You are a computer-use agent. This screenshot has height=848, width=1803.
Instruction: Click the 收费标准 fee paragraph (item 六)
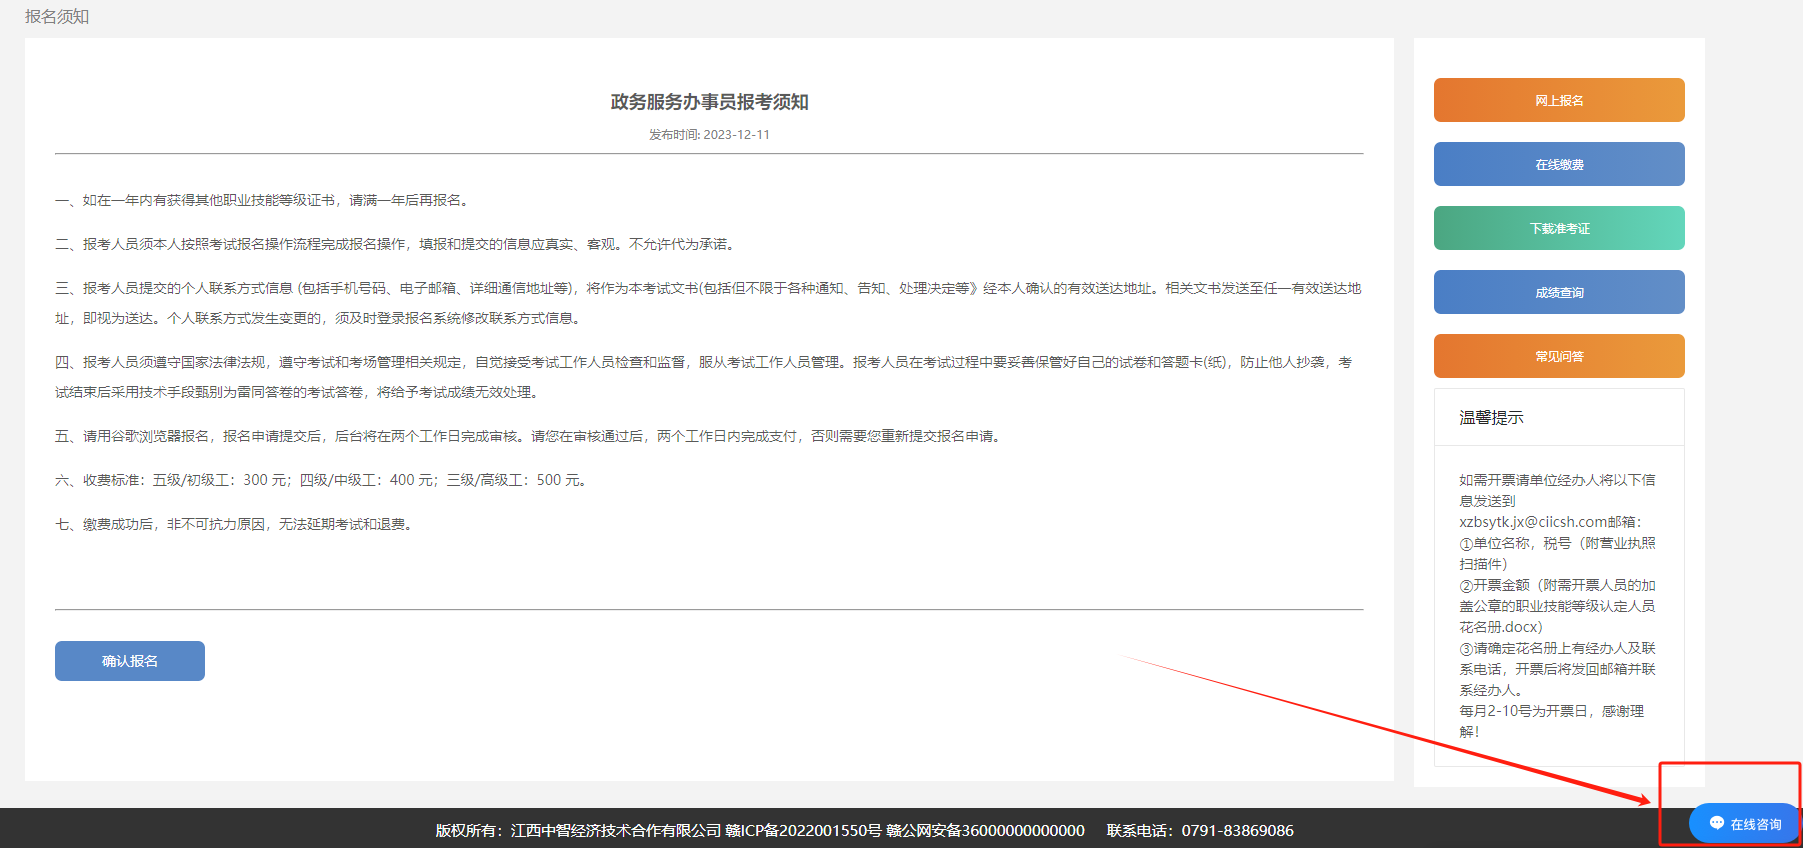click(320, 480)
